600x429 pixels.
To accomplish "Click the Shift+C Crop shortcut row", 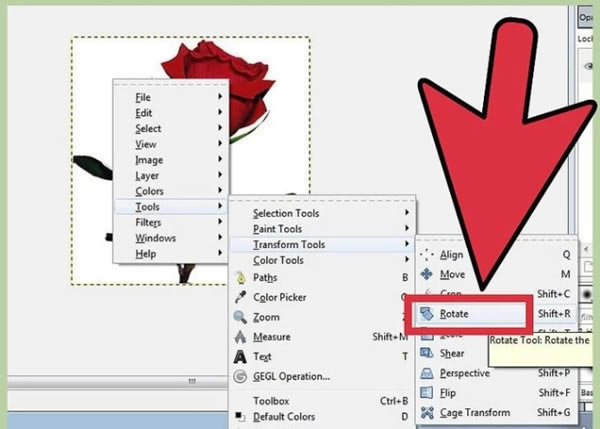I will click(x=496, y=294).
